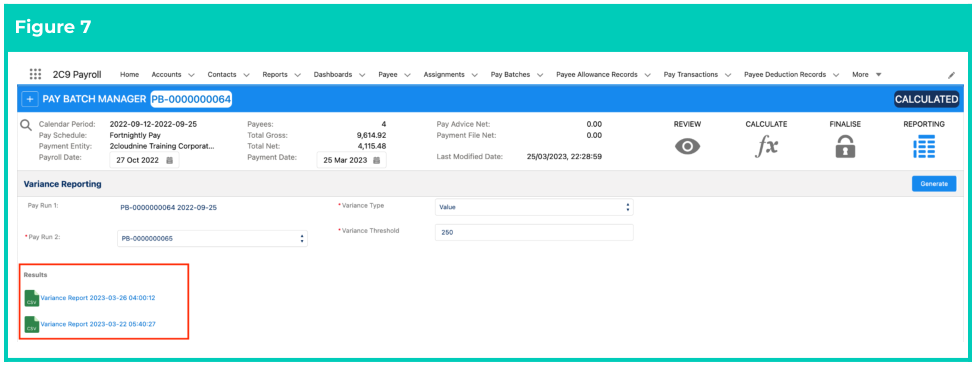Click the CALCULATED status badge
The height and width of the screenshot is (366, 976).
tap(926, 99)
